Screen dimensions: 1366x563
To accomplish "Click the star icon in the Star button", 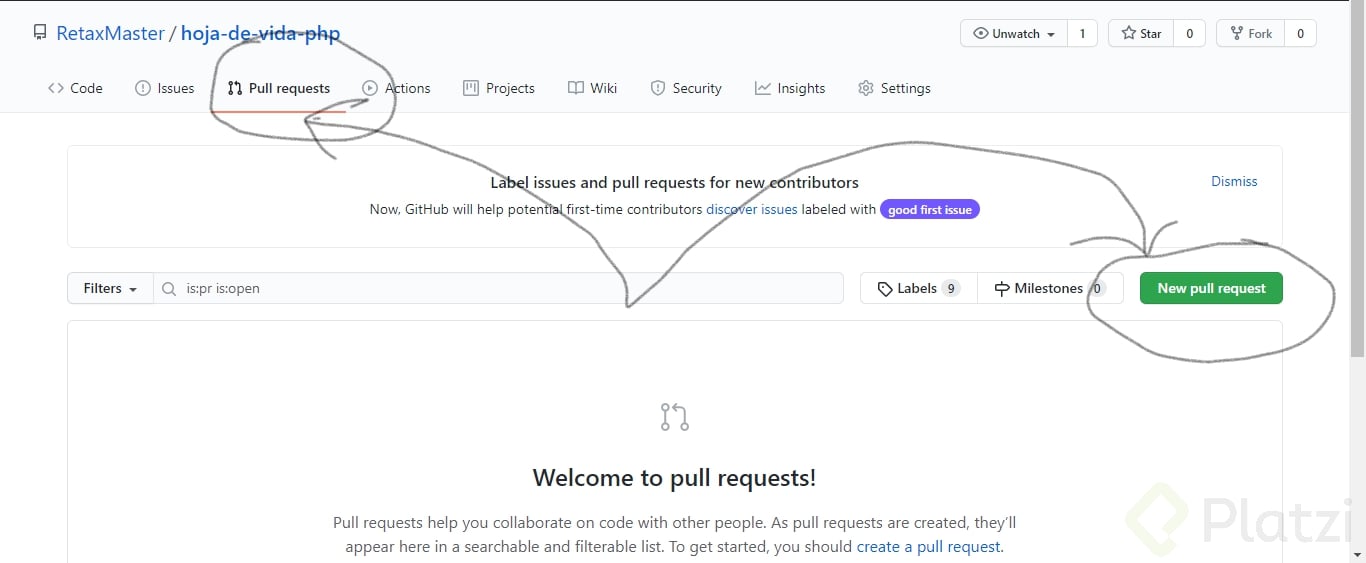I will point(1128,33).
